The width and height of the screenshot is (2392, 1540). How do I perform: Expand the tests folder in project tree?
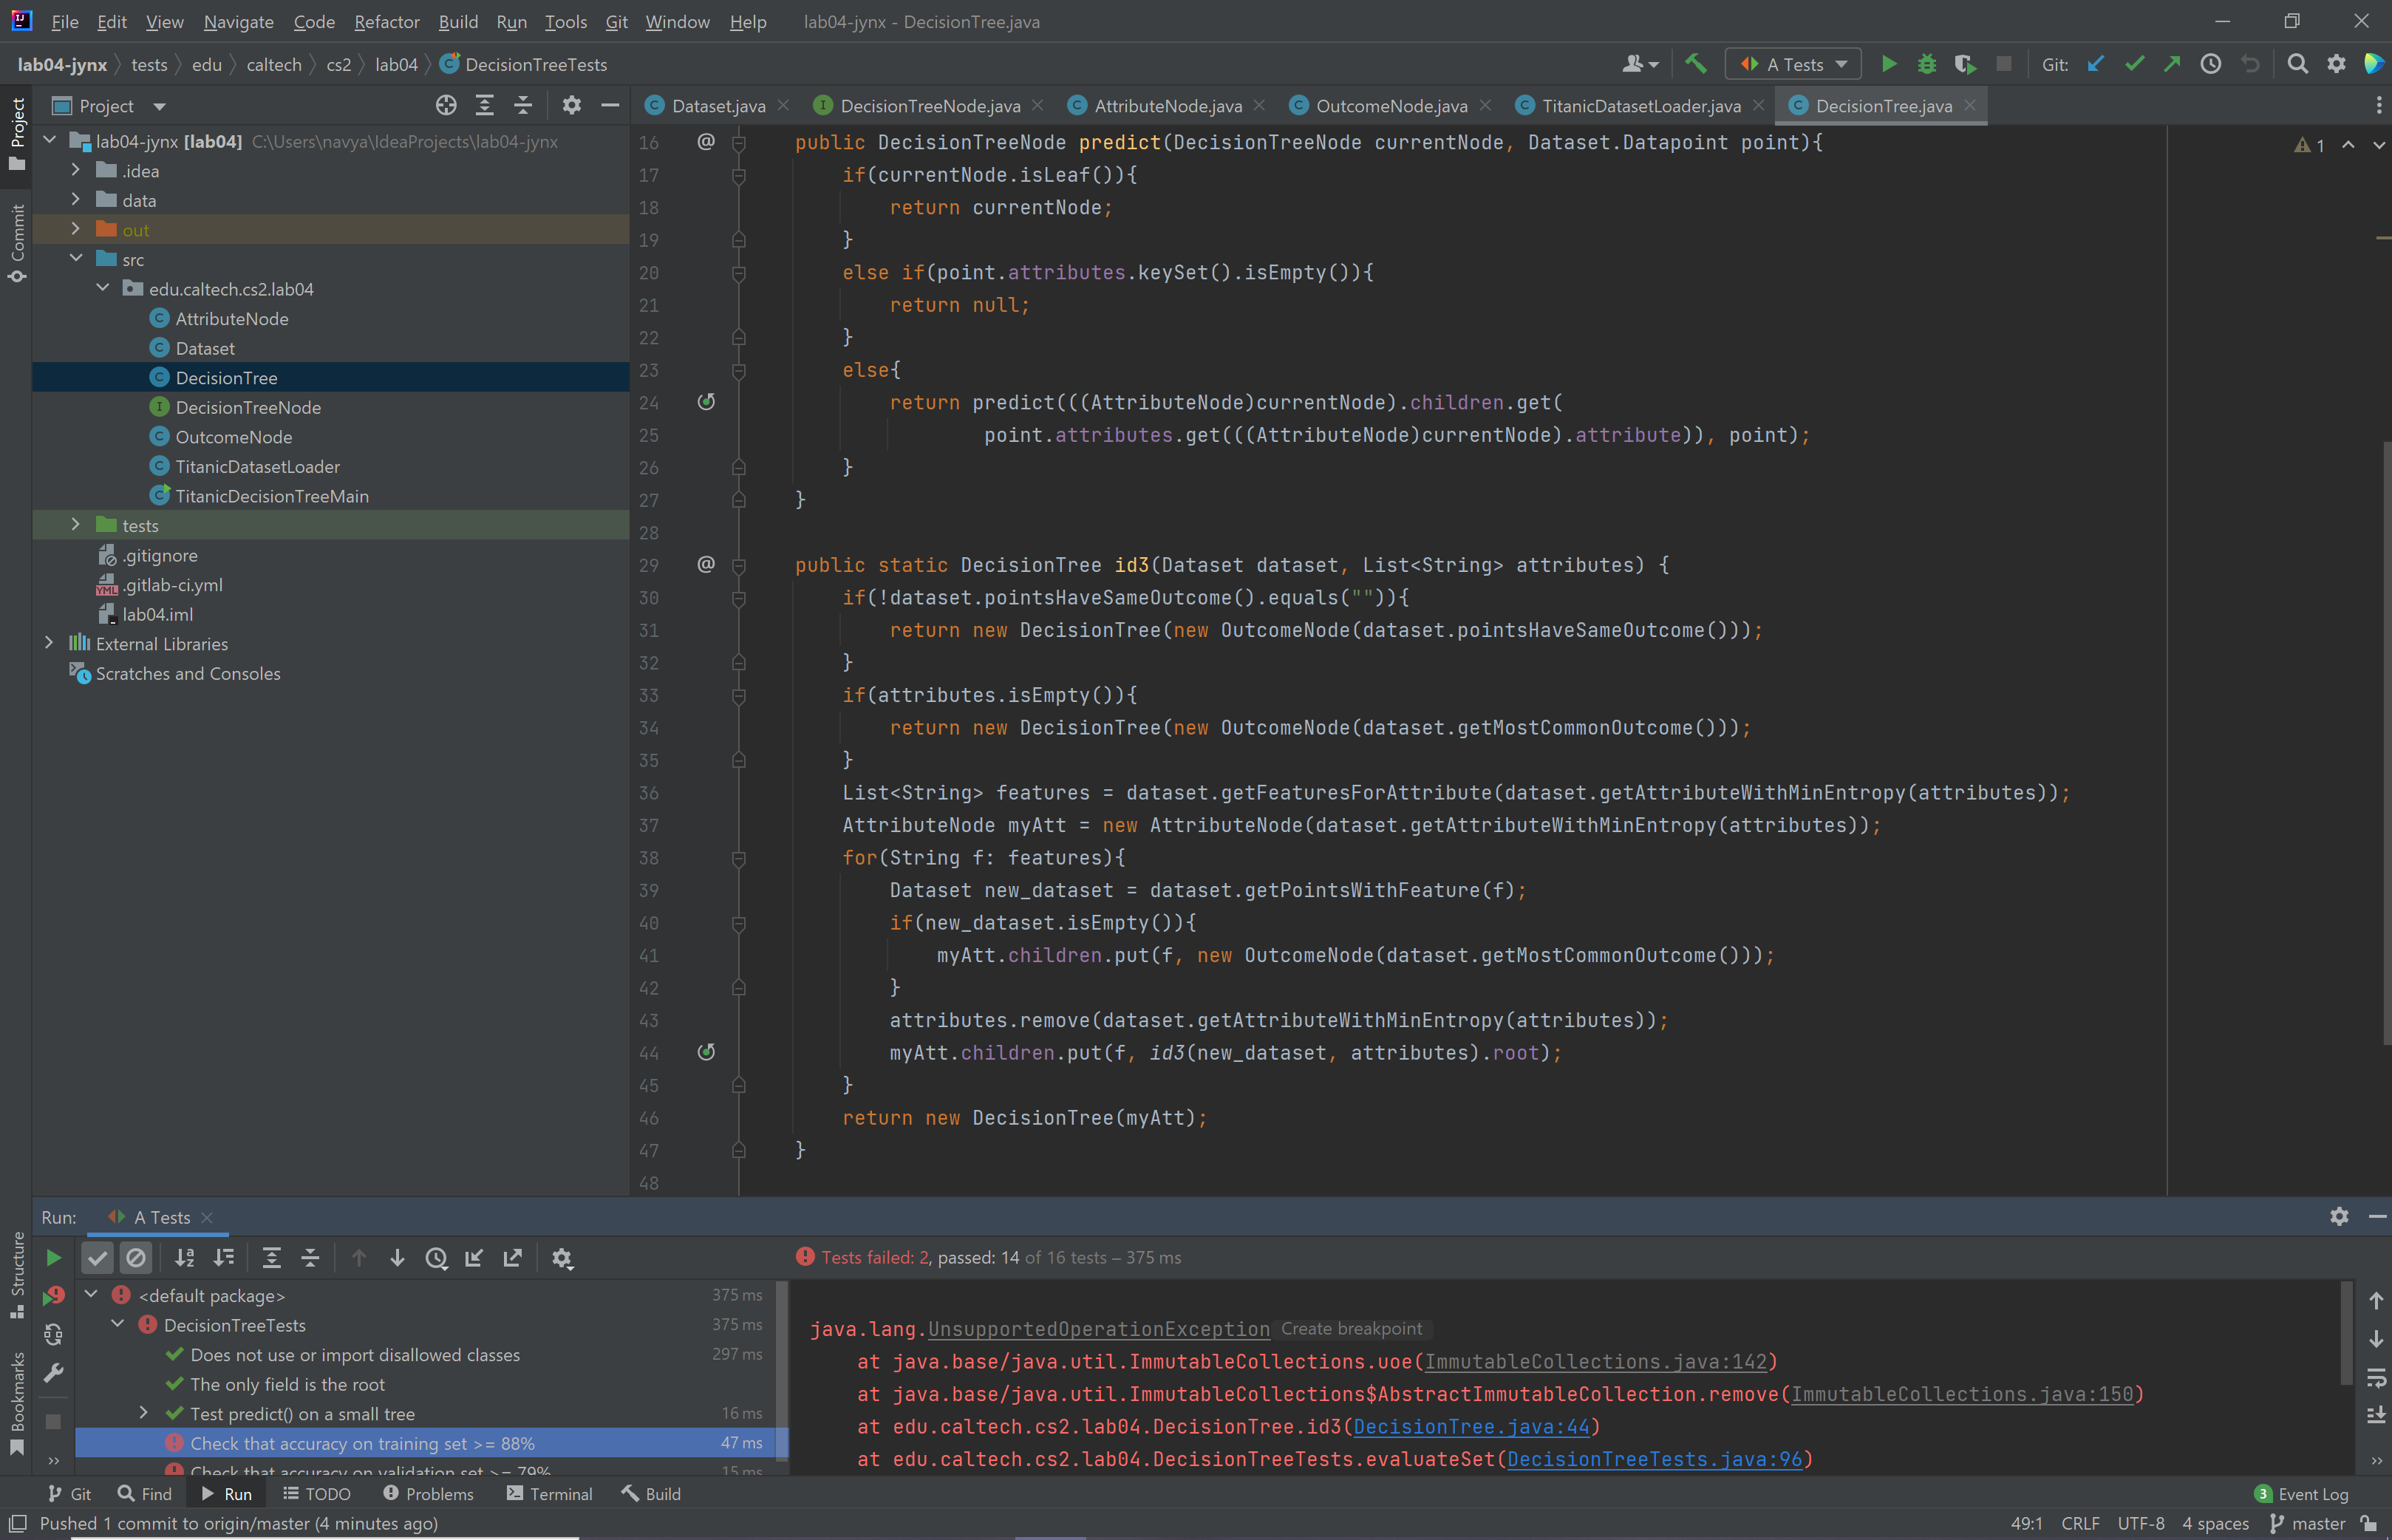(x=76, y=525)
